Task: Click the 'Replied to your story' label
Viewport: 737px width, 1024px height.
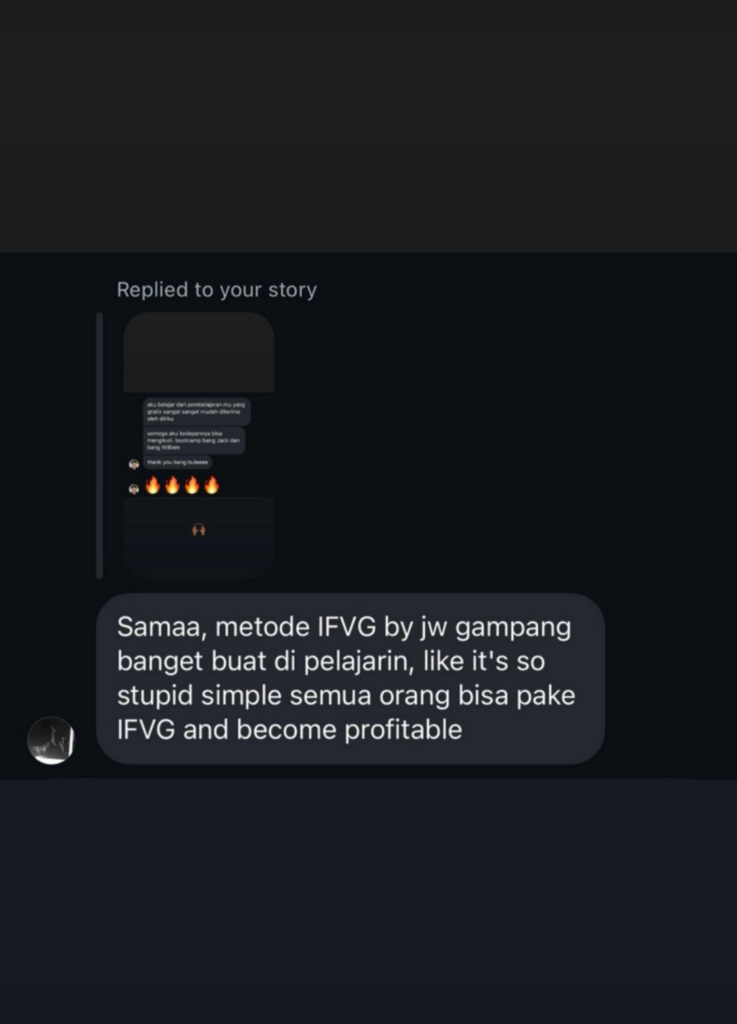Action: pos(217,289)
